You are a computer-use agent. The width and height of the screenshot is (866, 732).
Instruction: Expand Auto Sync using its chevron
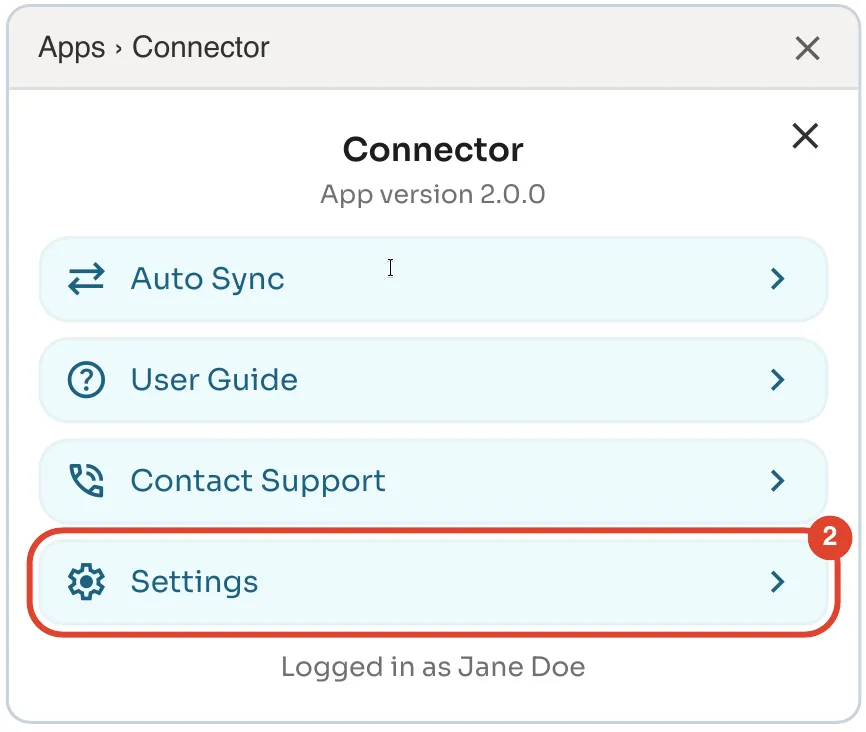(778, 278)
